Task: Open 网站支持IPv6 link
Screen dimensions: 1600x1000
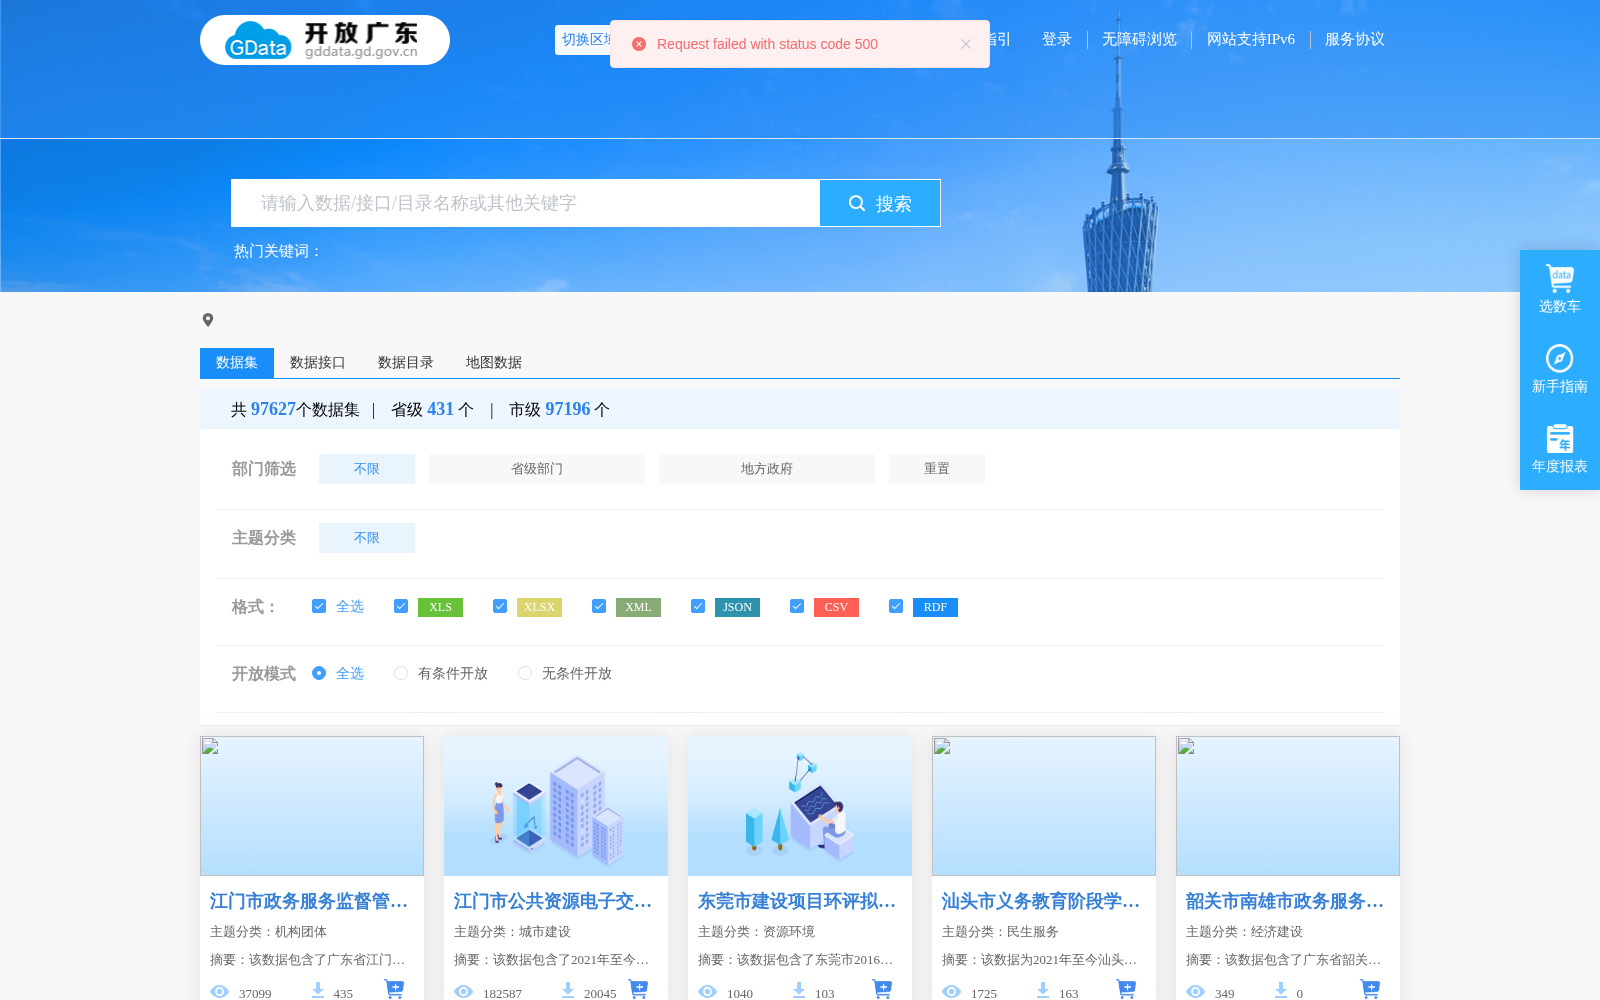Action: [x=1251, y=39]
